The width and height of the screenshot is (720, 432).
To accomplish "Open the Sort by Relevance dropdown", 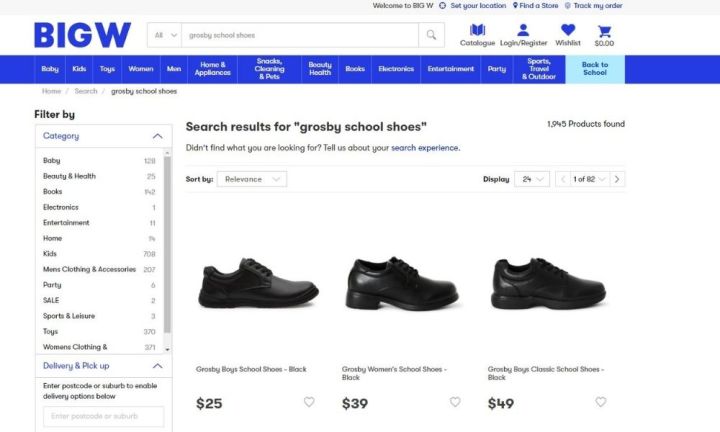I will 252,179.
